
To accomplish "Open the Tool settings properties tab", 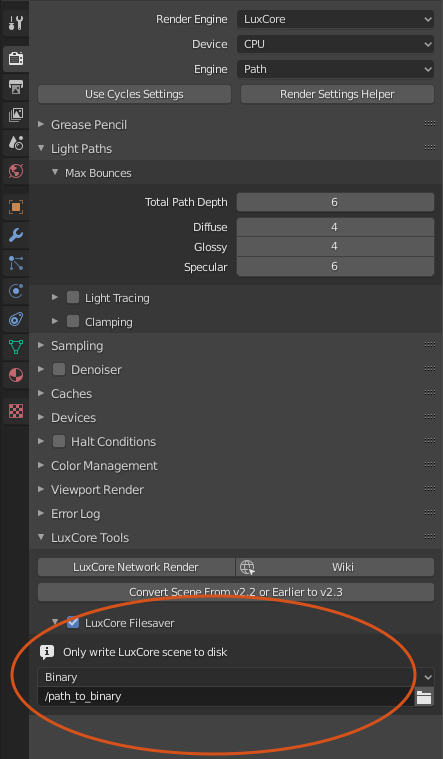I will coord(15,23).
